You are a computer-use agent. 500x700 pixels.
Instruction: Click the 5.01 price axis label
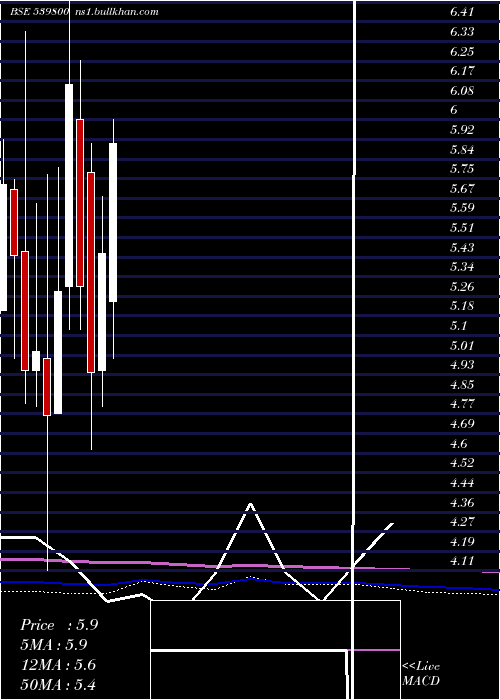[x=462, y=345]
